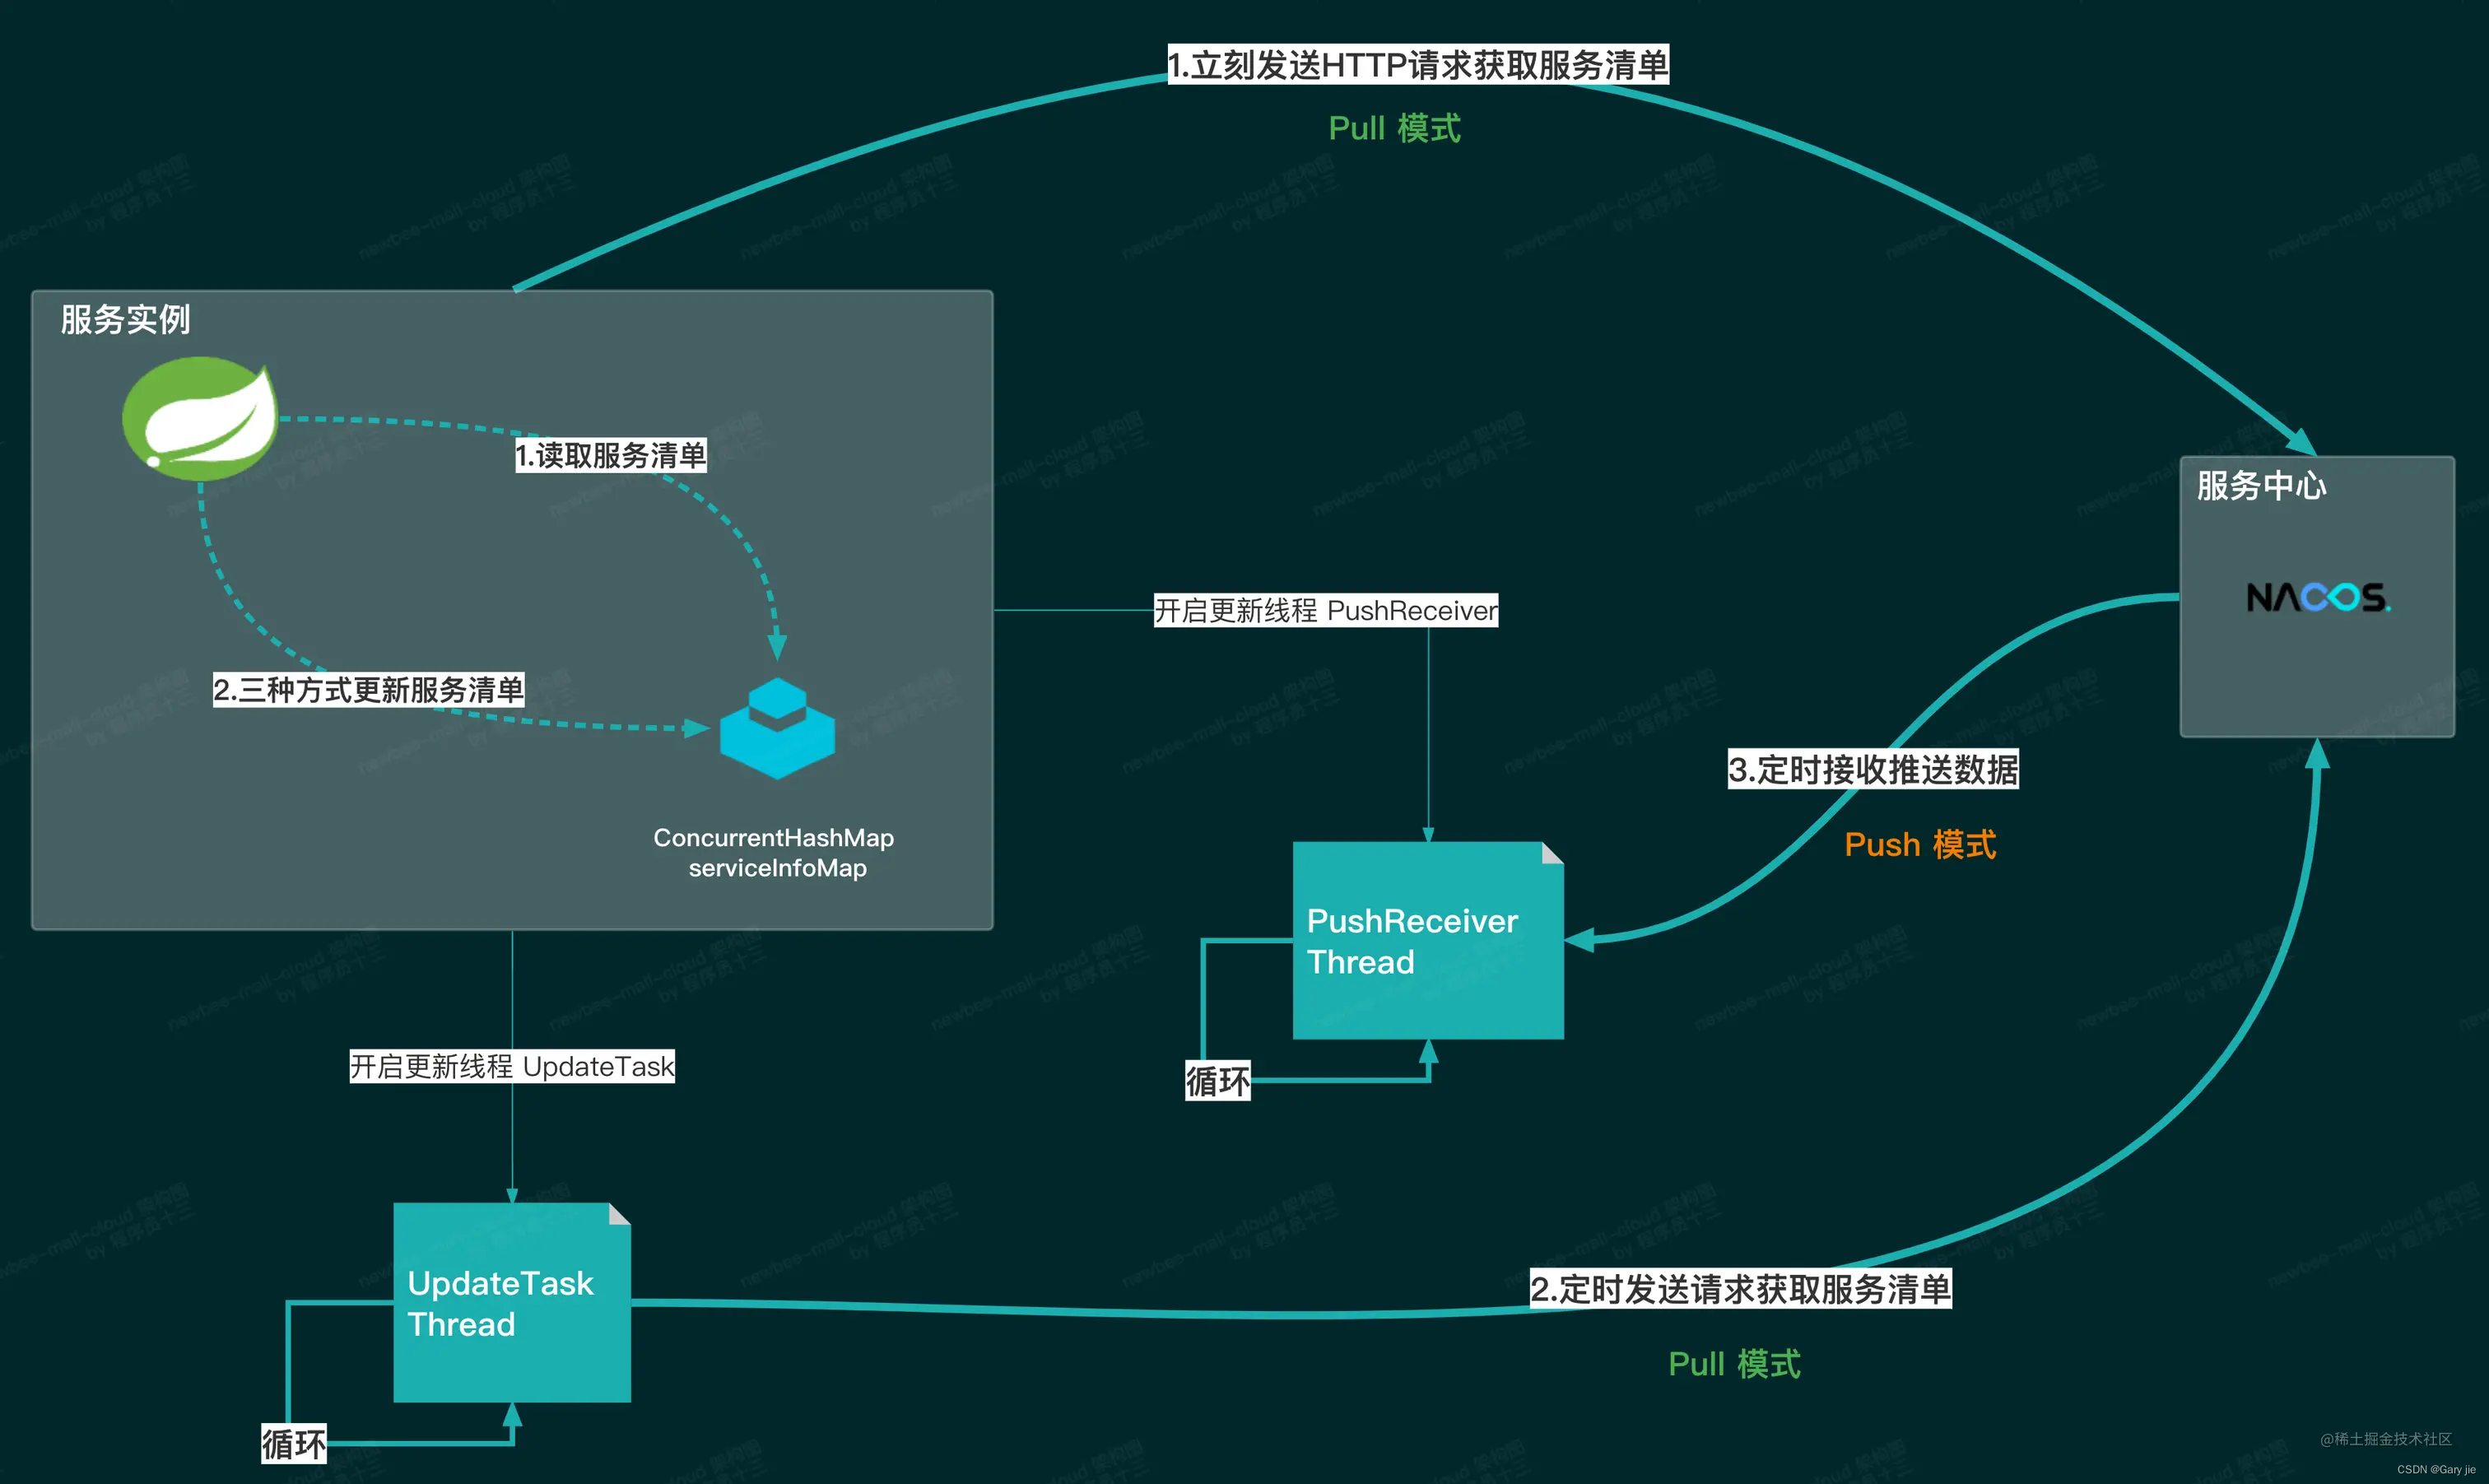Click arrowhead pointing into NACOS service center top
Viewport: 2489px width, 1484px height.
pyautogui.click(x=2303, y=442)
